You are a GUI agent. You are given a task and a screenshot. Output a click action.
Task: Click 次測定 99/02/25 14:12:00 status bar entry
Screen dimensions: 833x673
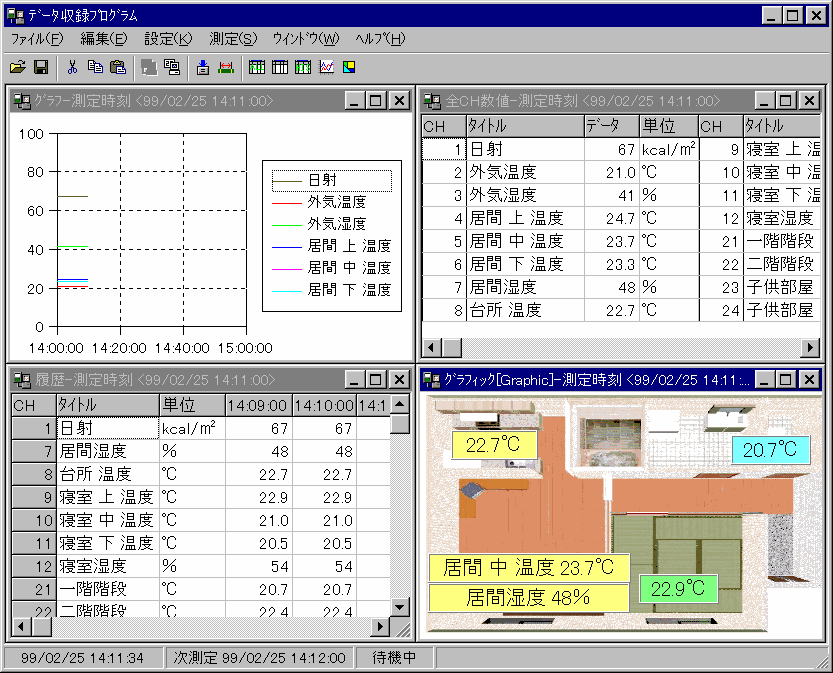click(x=259, y=658)
